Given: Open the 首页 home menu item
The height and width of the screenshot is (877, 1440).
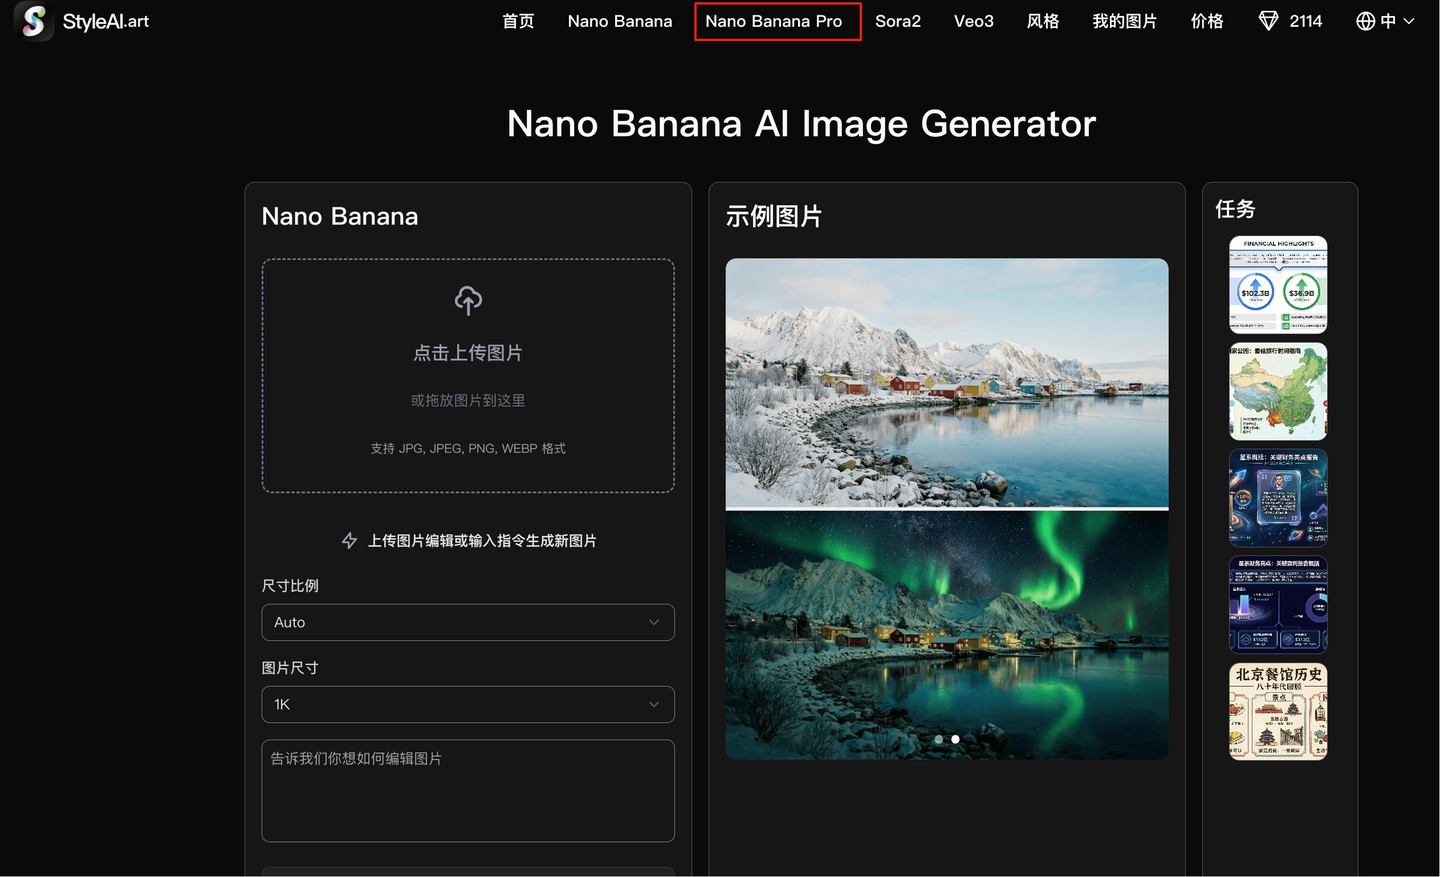Looking at the screenshot, I should click(518, 20).
